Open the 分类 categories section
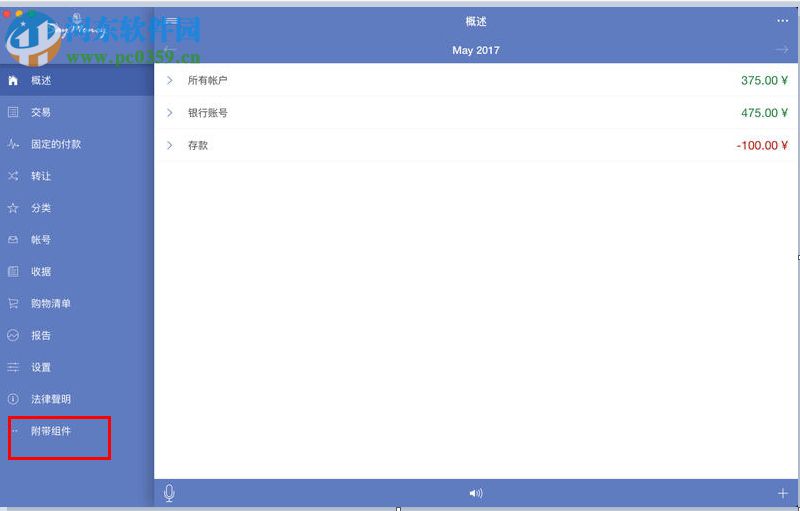 (77, 208)
